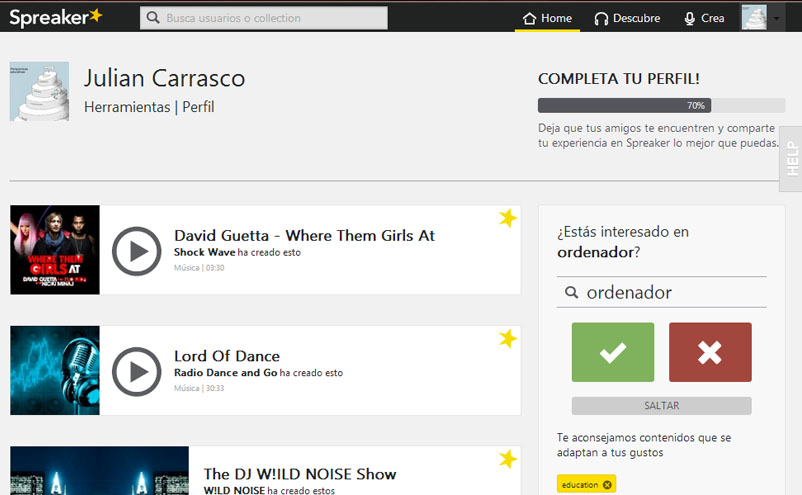Play David Guetta - Where Them Girls At

click(x=137, y=251)
